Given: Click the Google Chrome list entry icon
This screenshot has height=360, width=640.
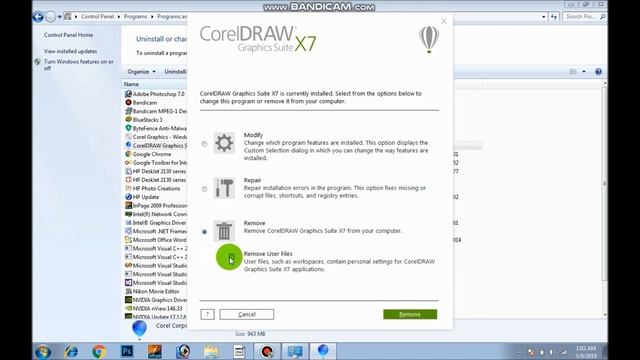Looking at the screenshot, I should click(x=128, y=154).
